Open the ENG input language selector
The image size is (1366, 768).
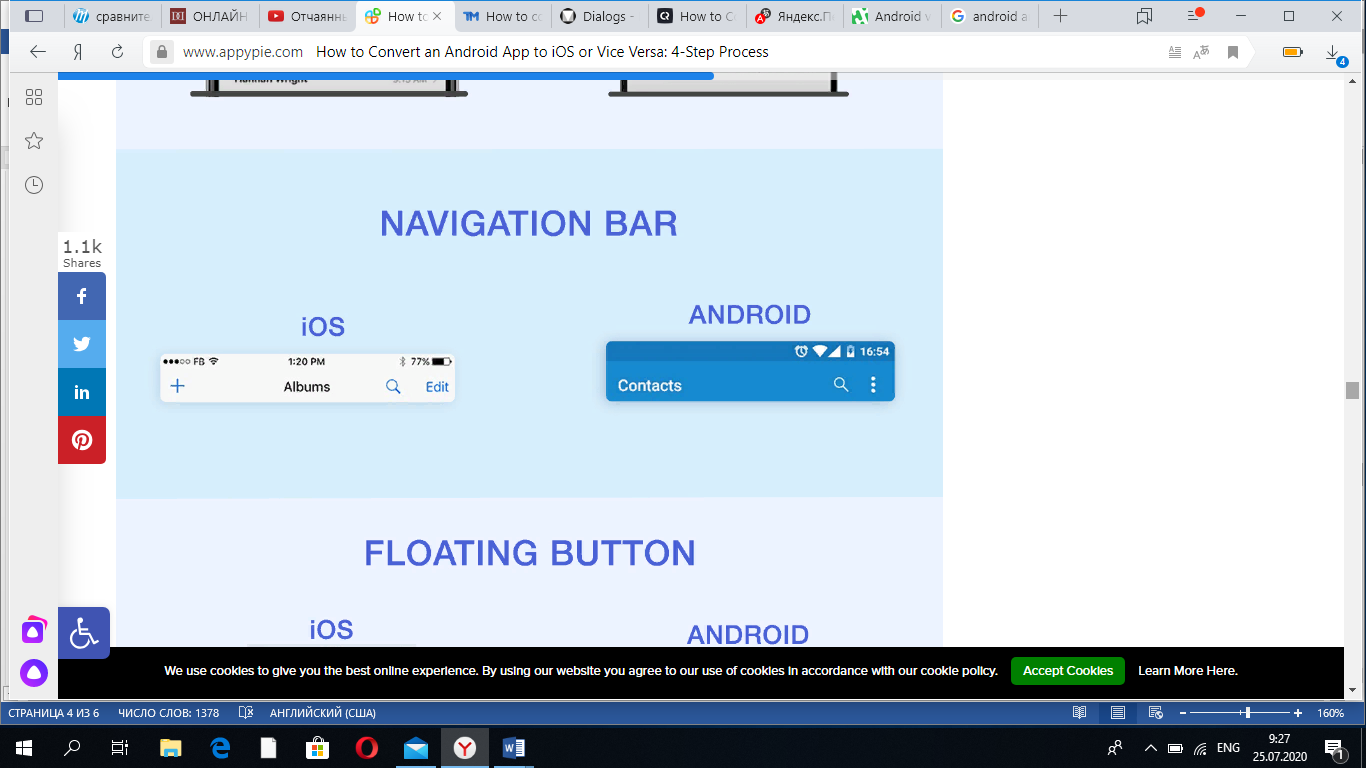pyautogui.click(x=1228, y=748)
